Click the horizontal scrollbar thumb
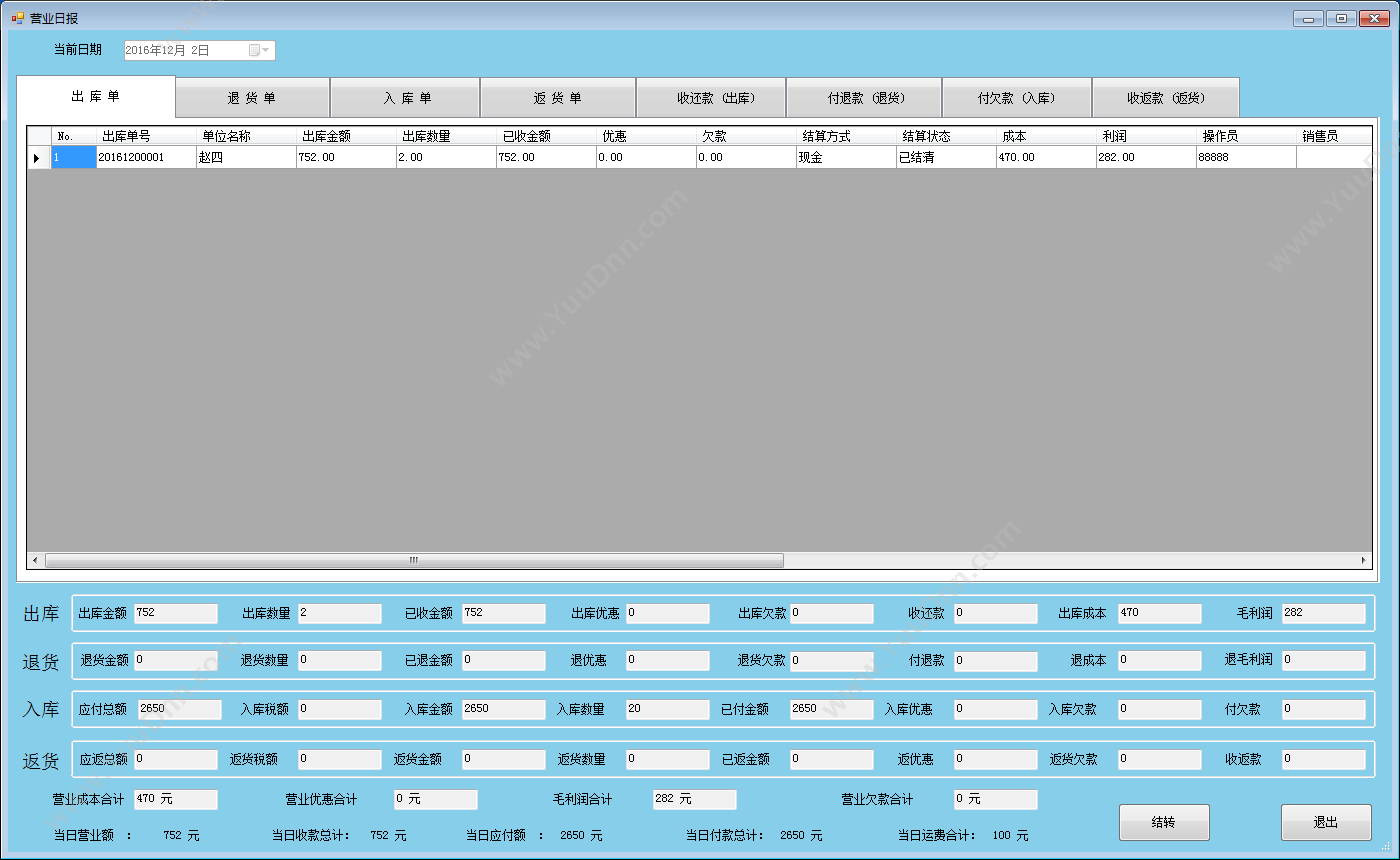 (x=414, y=561)
